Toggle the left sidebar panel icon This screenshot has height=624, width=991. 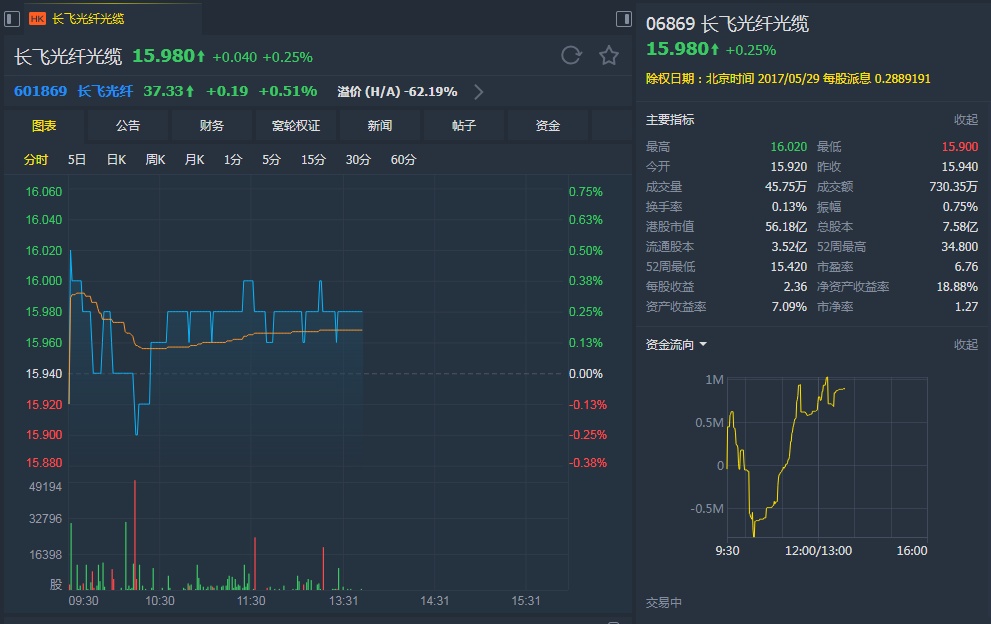[12, 19]
